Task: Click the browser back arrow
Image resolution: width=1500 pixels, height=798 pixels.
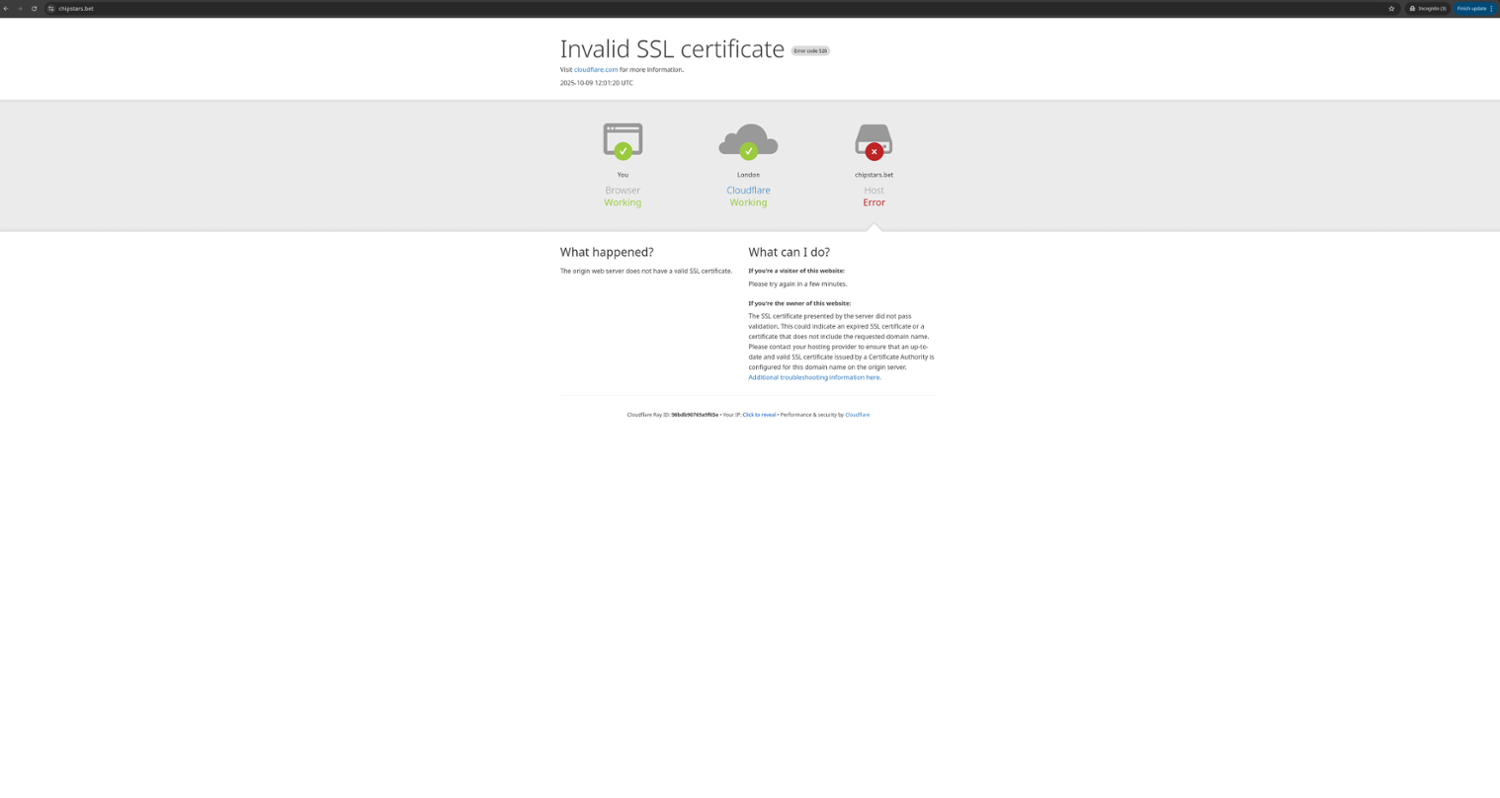Action: [x=6, y=8]
